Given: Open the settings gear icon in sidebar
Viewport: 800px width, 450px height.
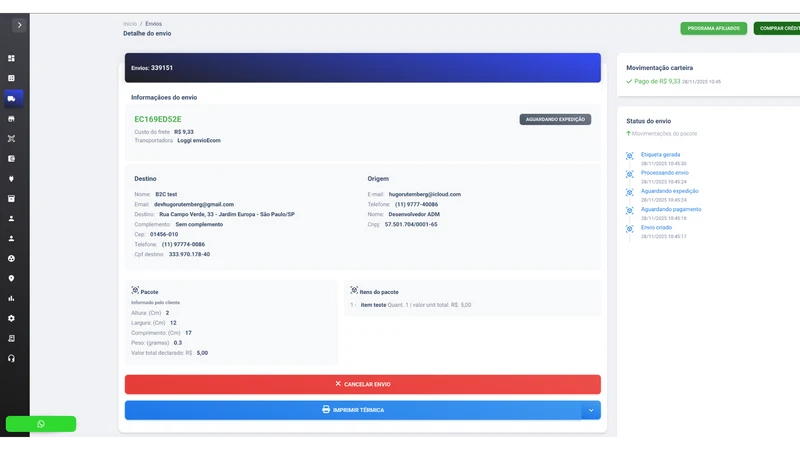Looking at the screenshot, I should pos(11,318).
